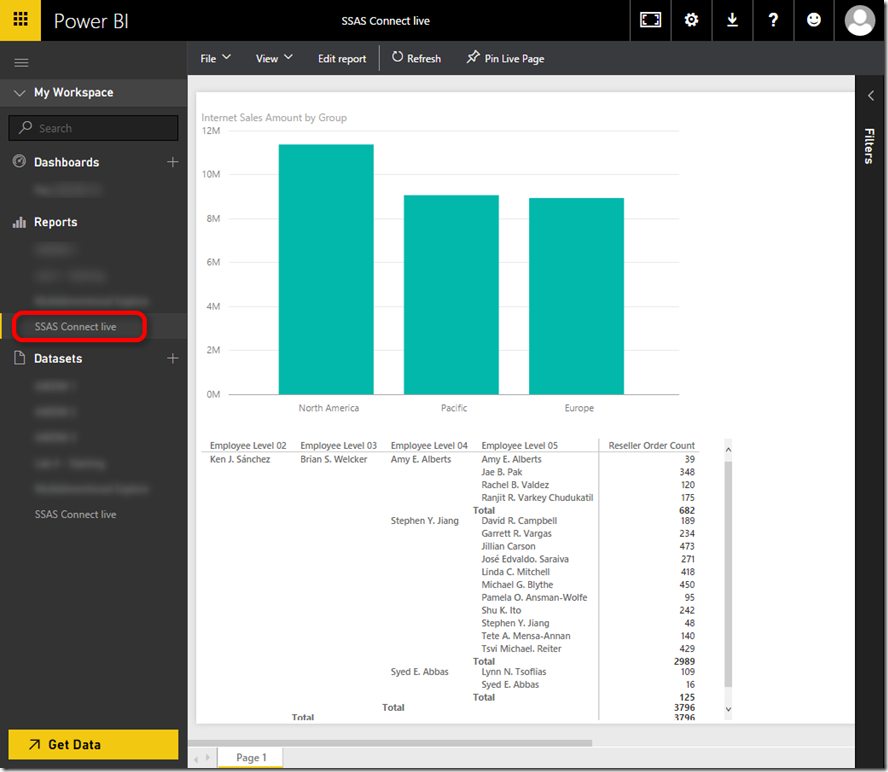Click the Jae B. Pak row
This screenshot has height=772, width=888.
(x=502, y=472)
